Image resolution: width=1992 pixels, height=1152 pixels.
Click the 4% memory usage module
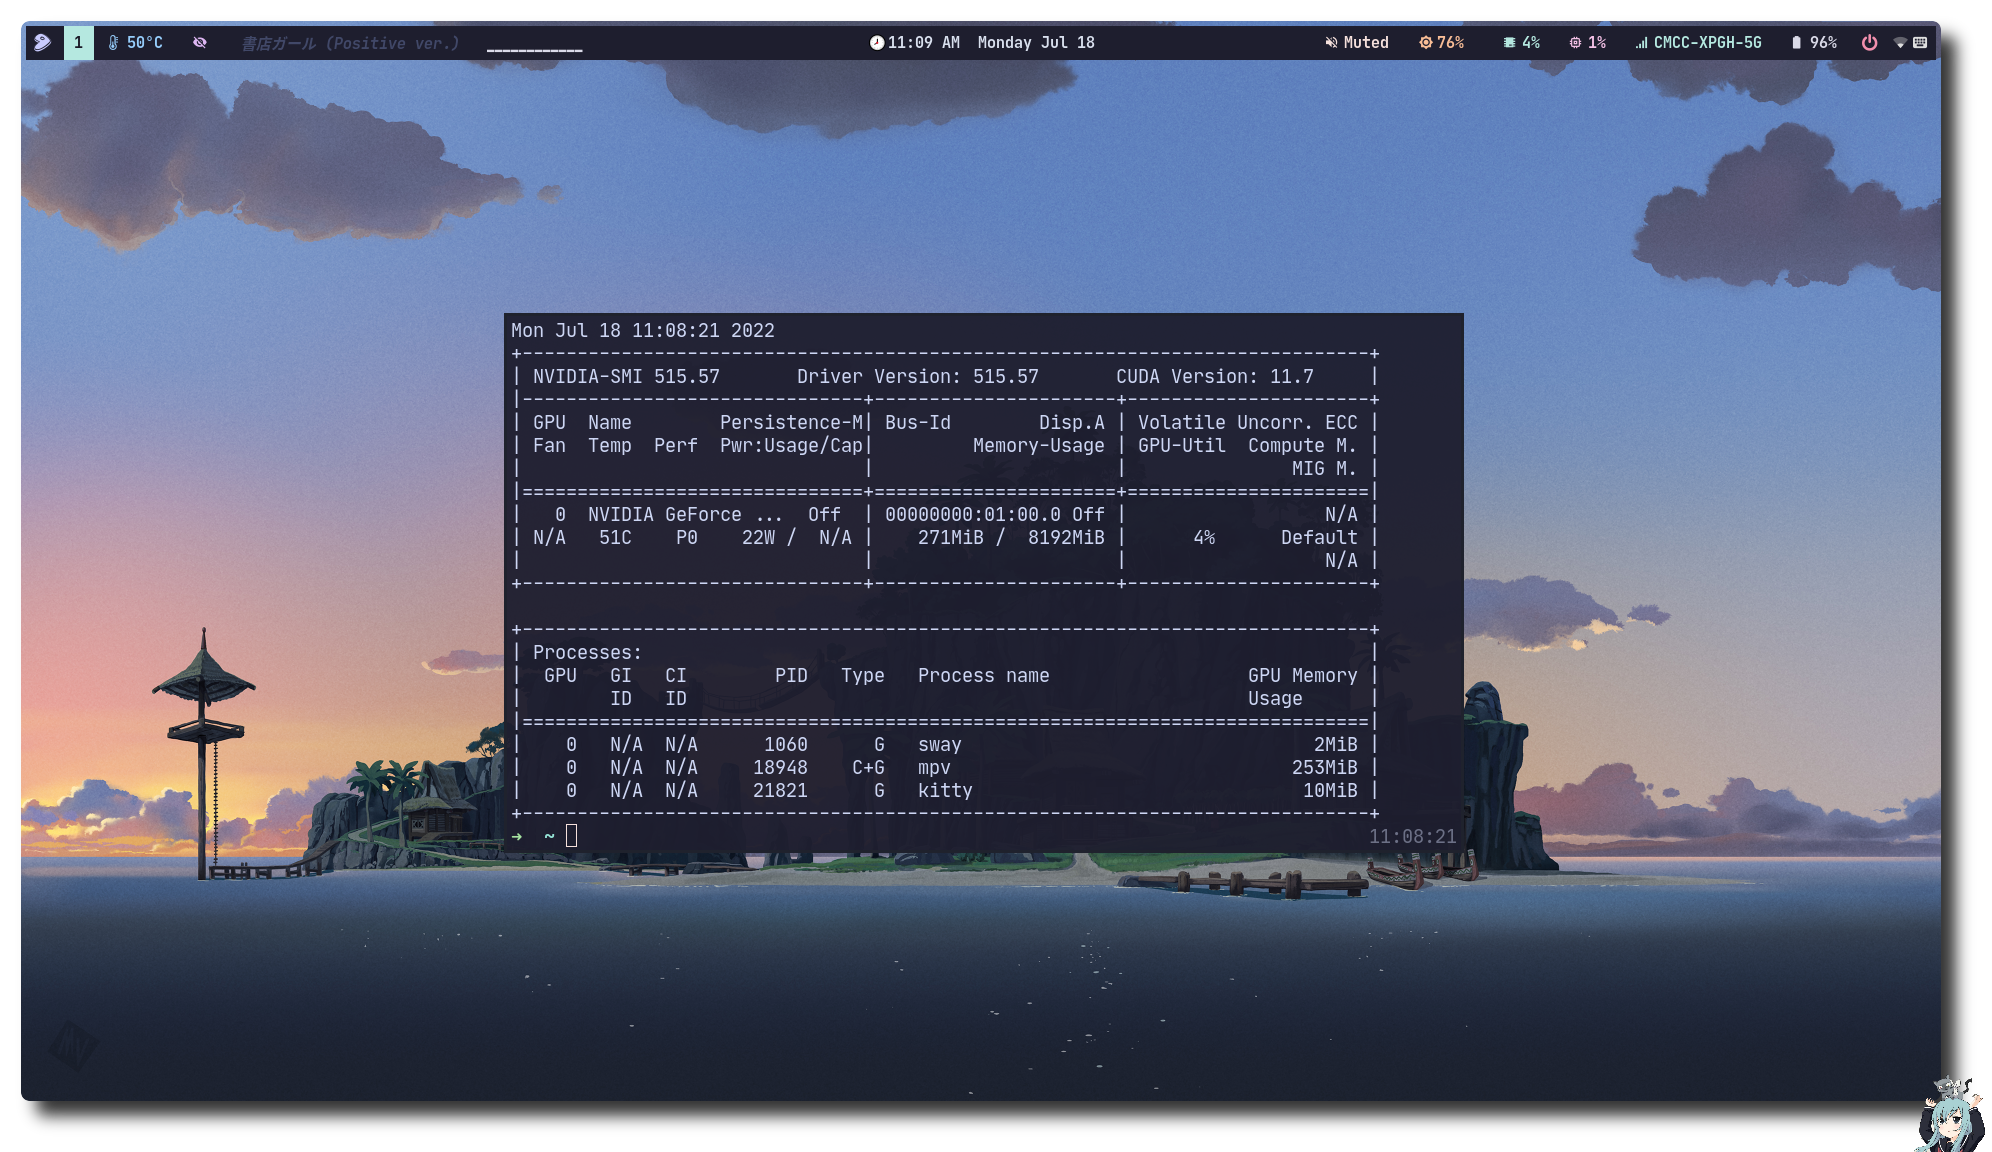tap(1521, 42)
